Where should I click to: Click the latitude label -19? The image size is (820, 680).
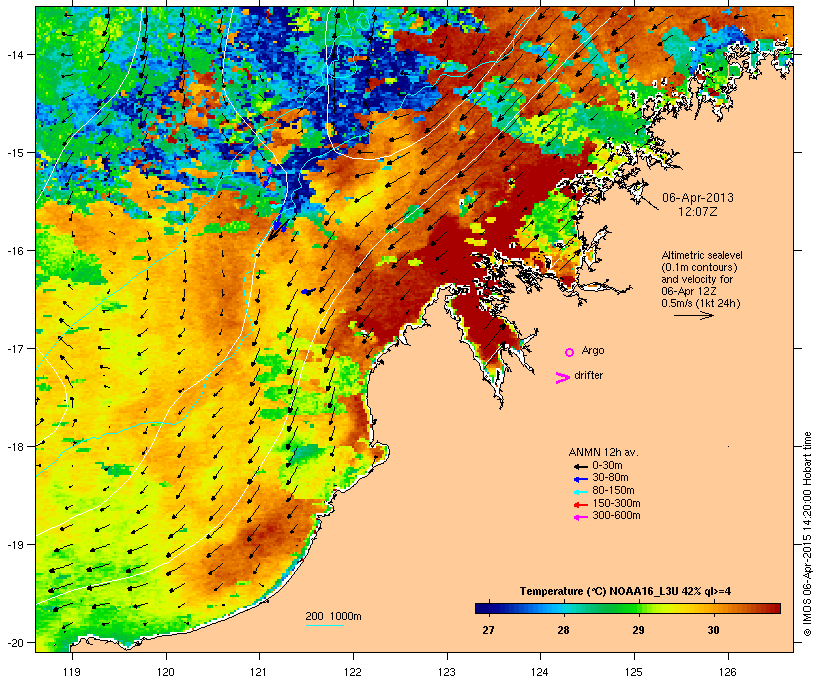point(14,545)
